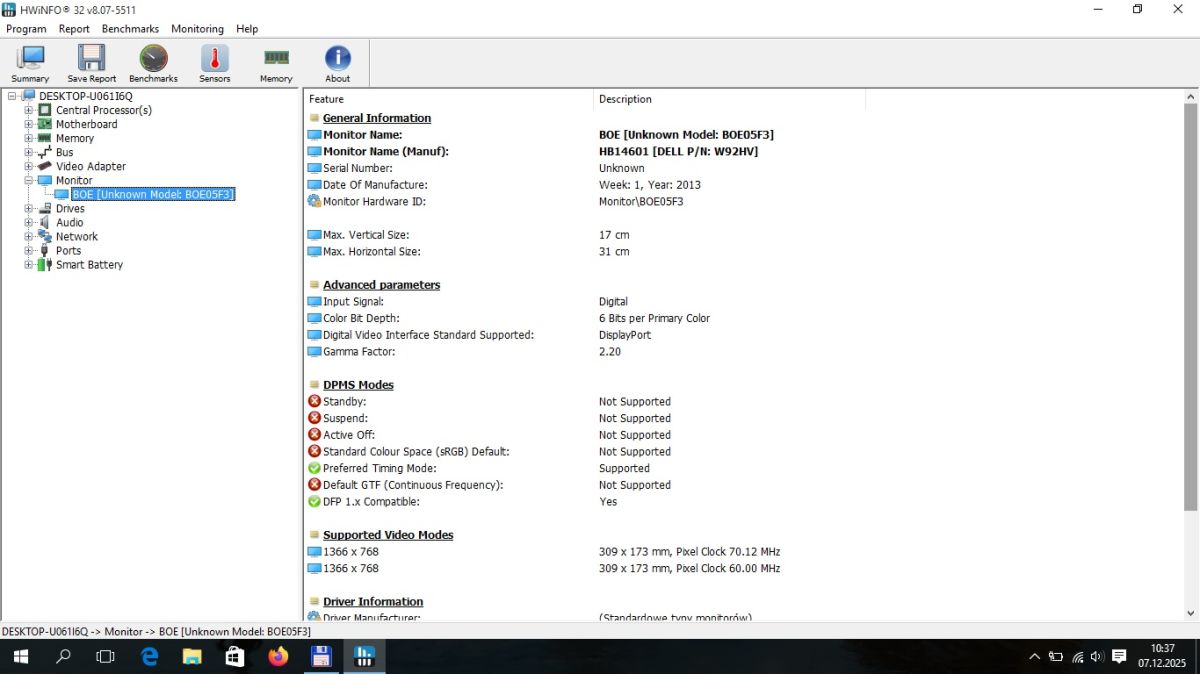
Task: Select BOE [Unknown Model: BOE05F3] tree item
Action: click(x=153, y=194)
